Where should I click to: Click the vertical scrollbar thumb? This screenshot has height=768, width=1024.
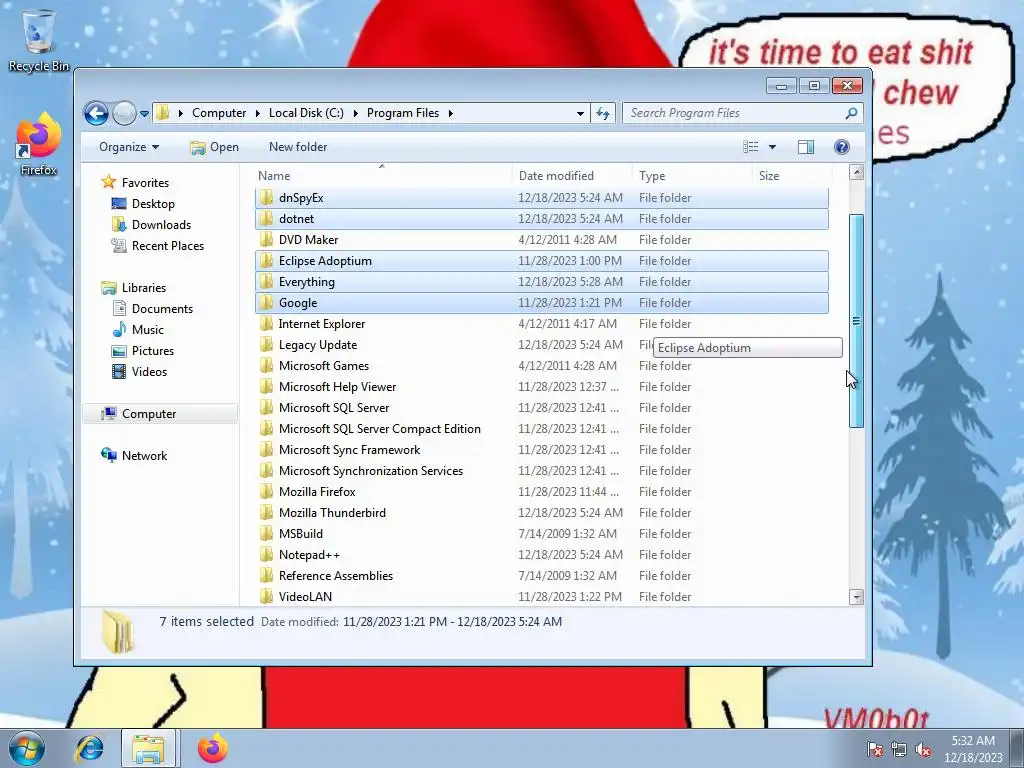856,321
